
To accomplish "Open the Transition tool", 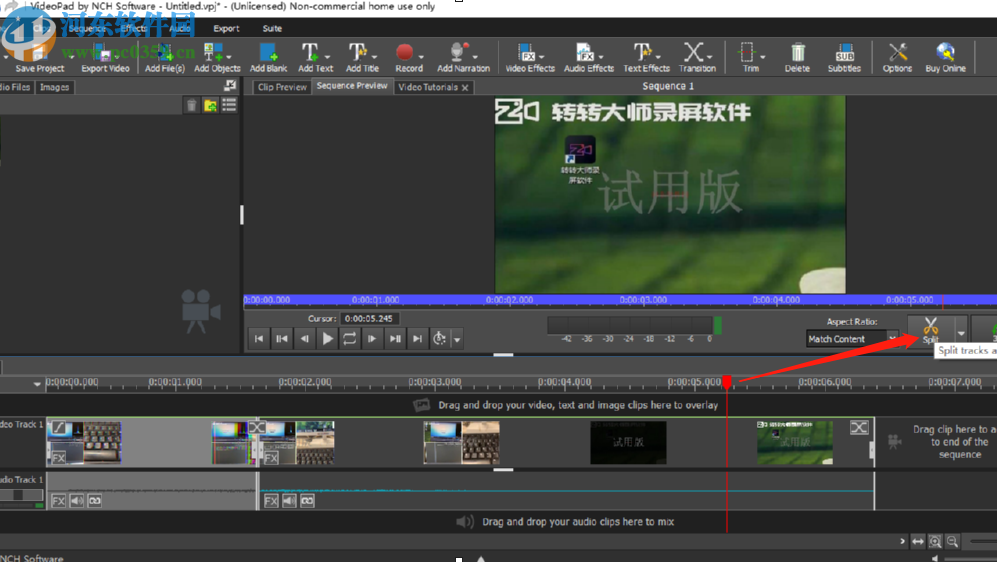I will coord(696,56).
